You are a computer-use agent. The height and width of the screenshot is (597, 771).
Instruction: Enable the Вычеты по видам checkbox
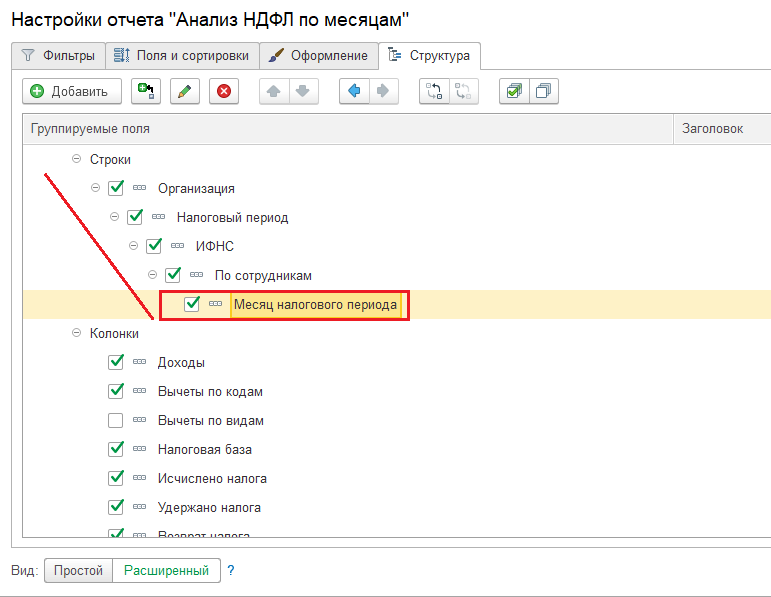tap(116, 420)
